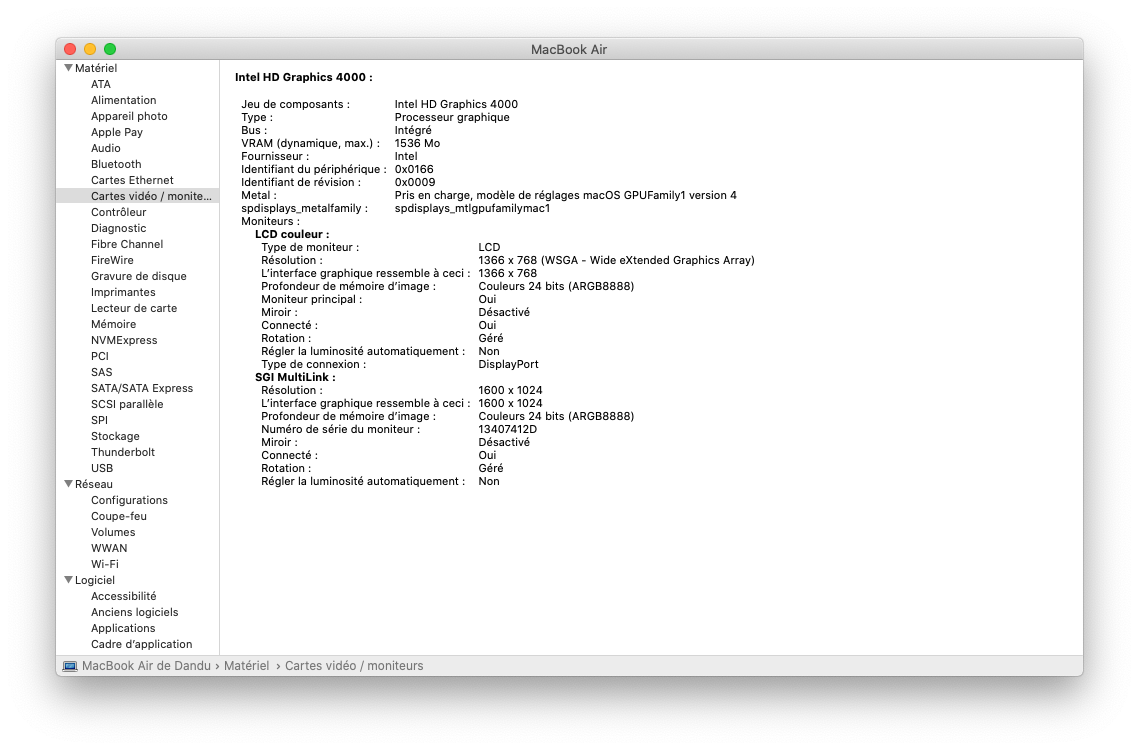Select Mémoire in the sidebar
This screenshot has width=1139, height=750.
113,324
